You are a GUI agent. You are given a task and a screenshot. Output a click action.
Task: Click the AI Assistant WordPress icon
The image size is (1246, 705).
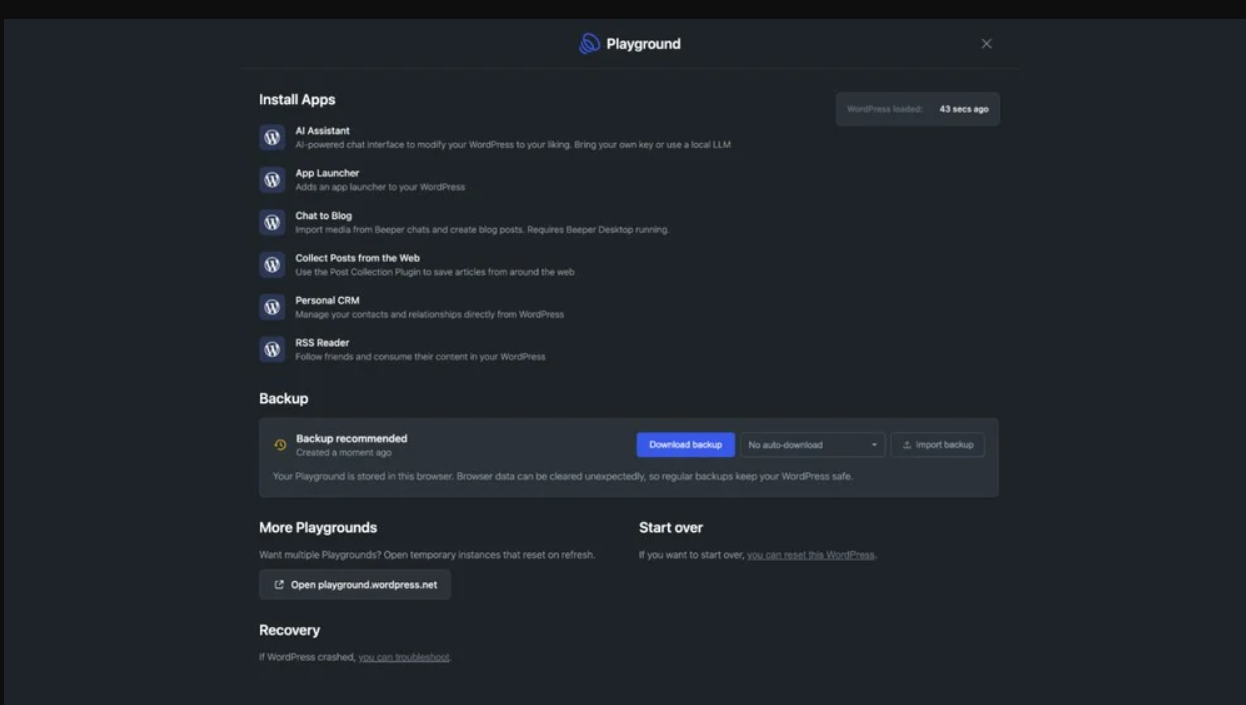pyautogui.click(x=272, y=138)
